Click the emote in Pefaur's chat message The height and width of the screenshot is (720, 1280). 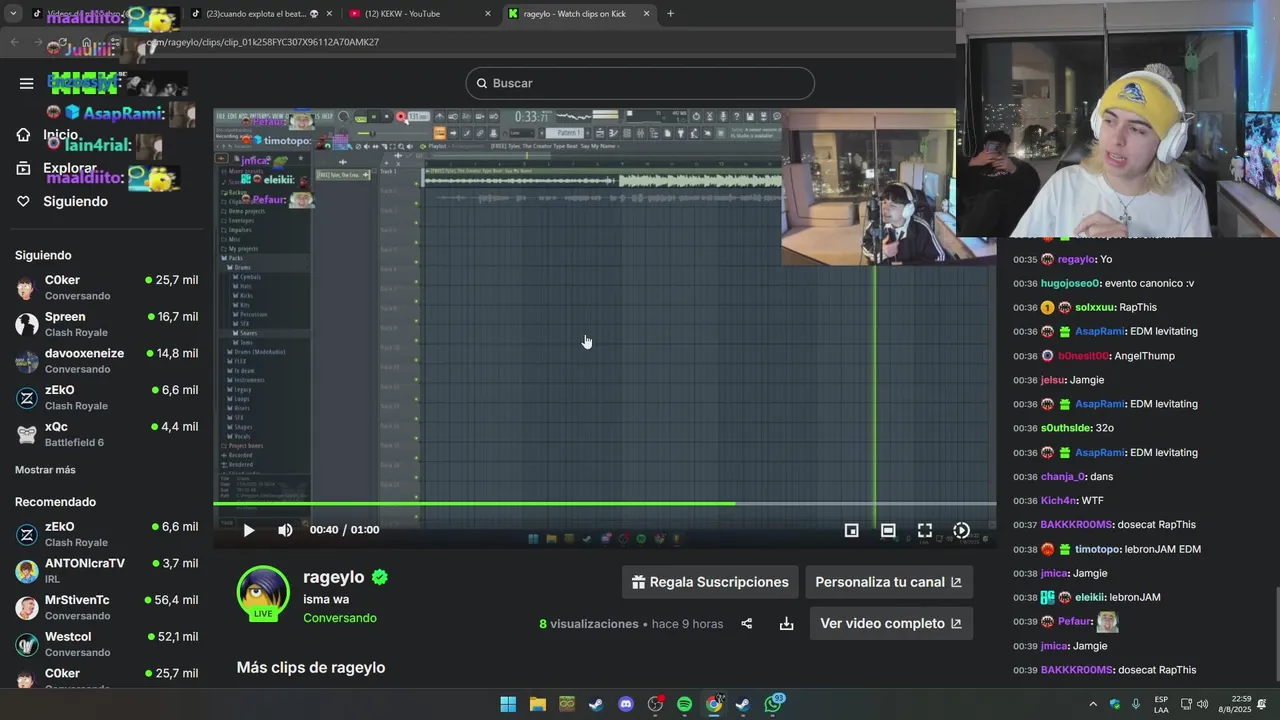tap(1107, 622)
